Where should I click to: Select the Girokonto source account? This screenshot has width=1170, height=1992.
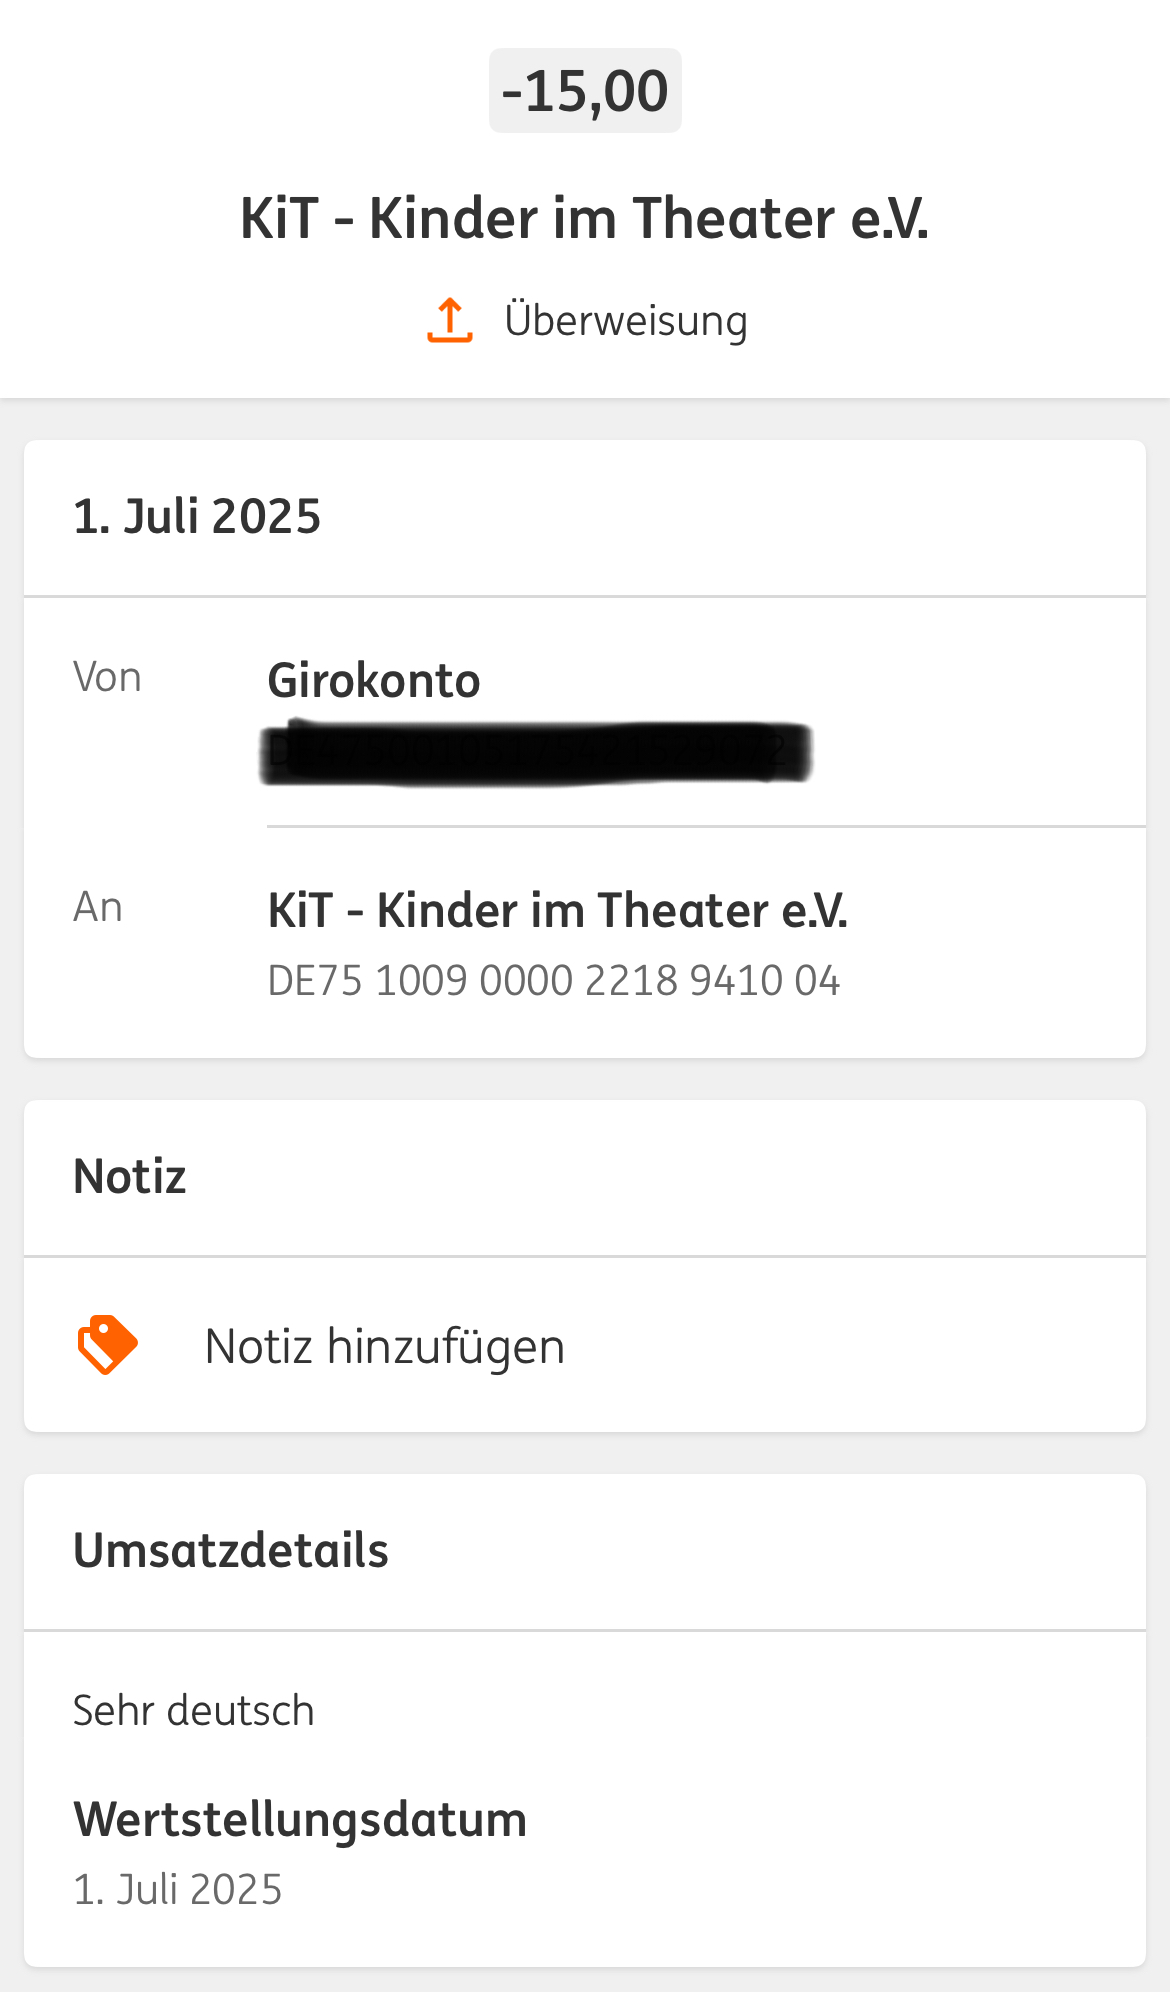(x=374, y=681)
